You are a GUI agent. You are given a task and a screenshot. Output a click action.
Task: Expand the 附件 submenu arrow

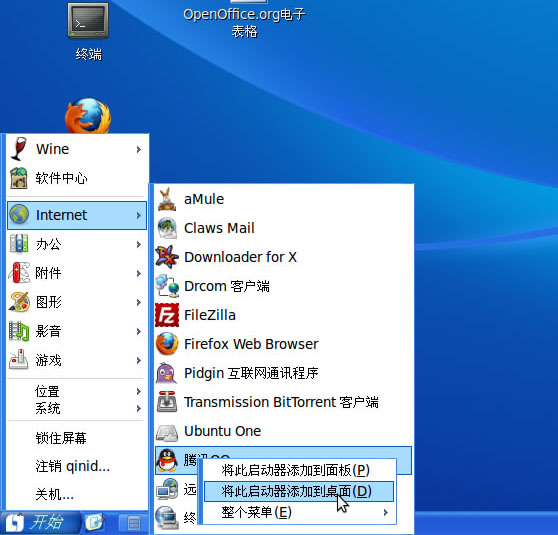point(139,273)
